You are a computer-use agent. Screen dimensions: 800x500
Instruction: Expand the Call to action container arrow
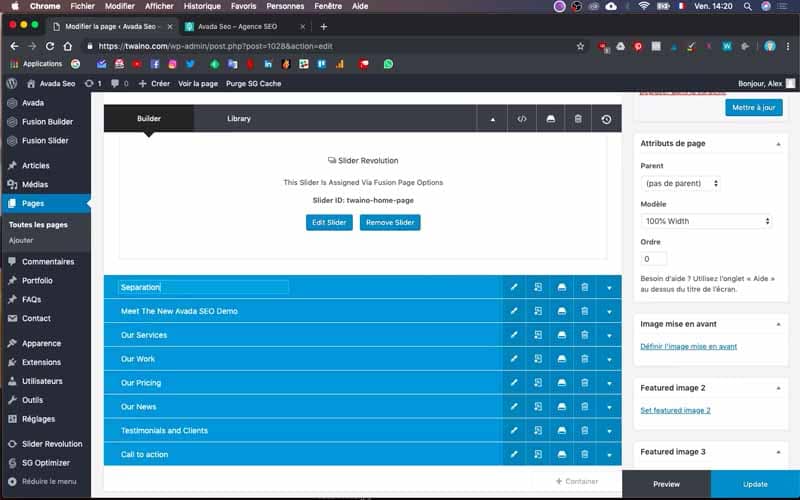click(609, 455)
